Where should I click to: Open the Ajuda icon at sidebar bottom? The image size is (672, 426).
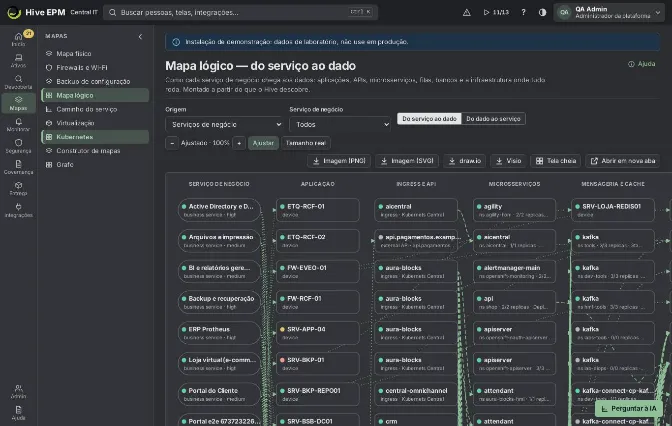coord(18,413)
